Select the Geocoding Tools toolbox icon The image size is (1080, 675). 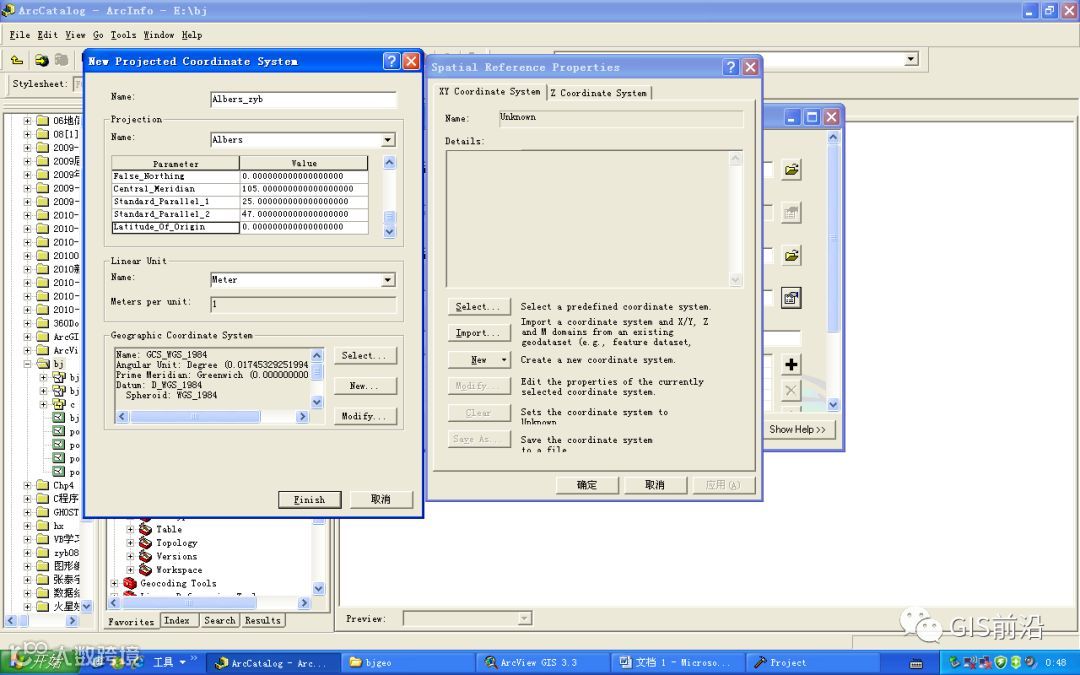[x=129, y=583]
